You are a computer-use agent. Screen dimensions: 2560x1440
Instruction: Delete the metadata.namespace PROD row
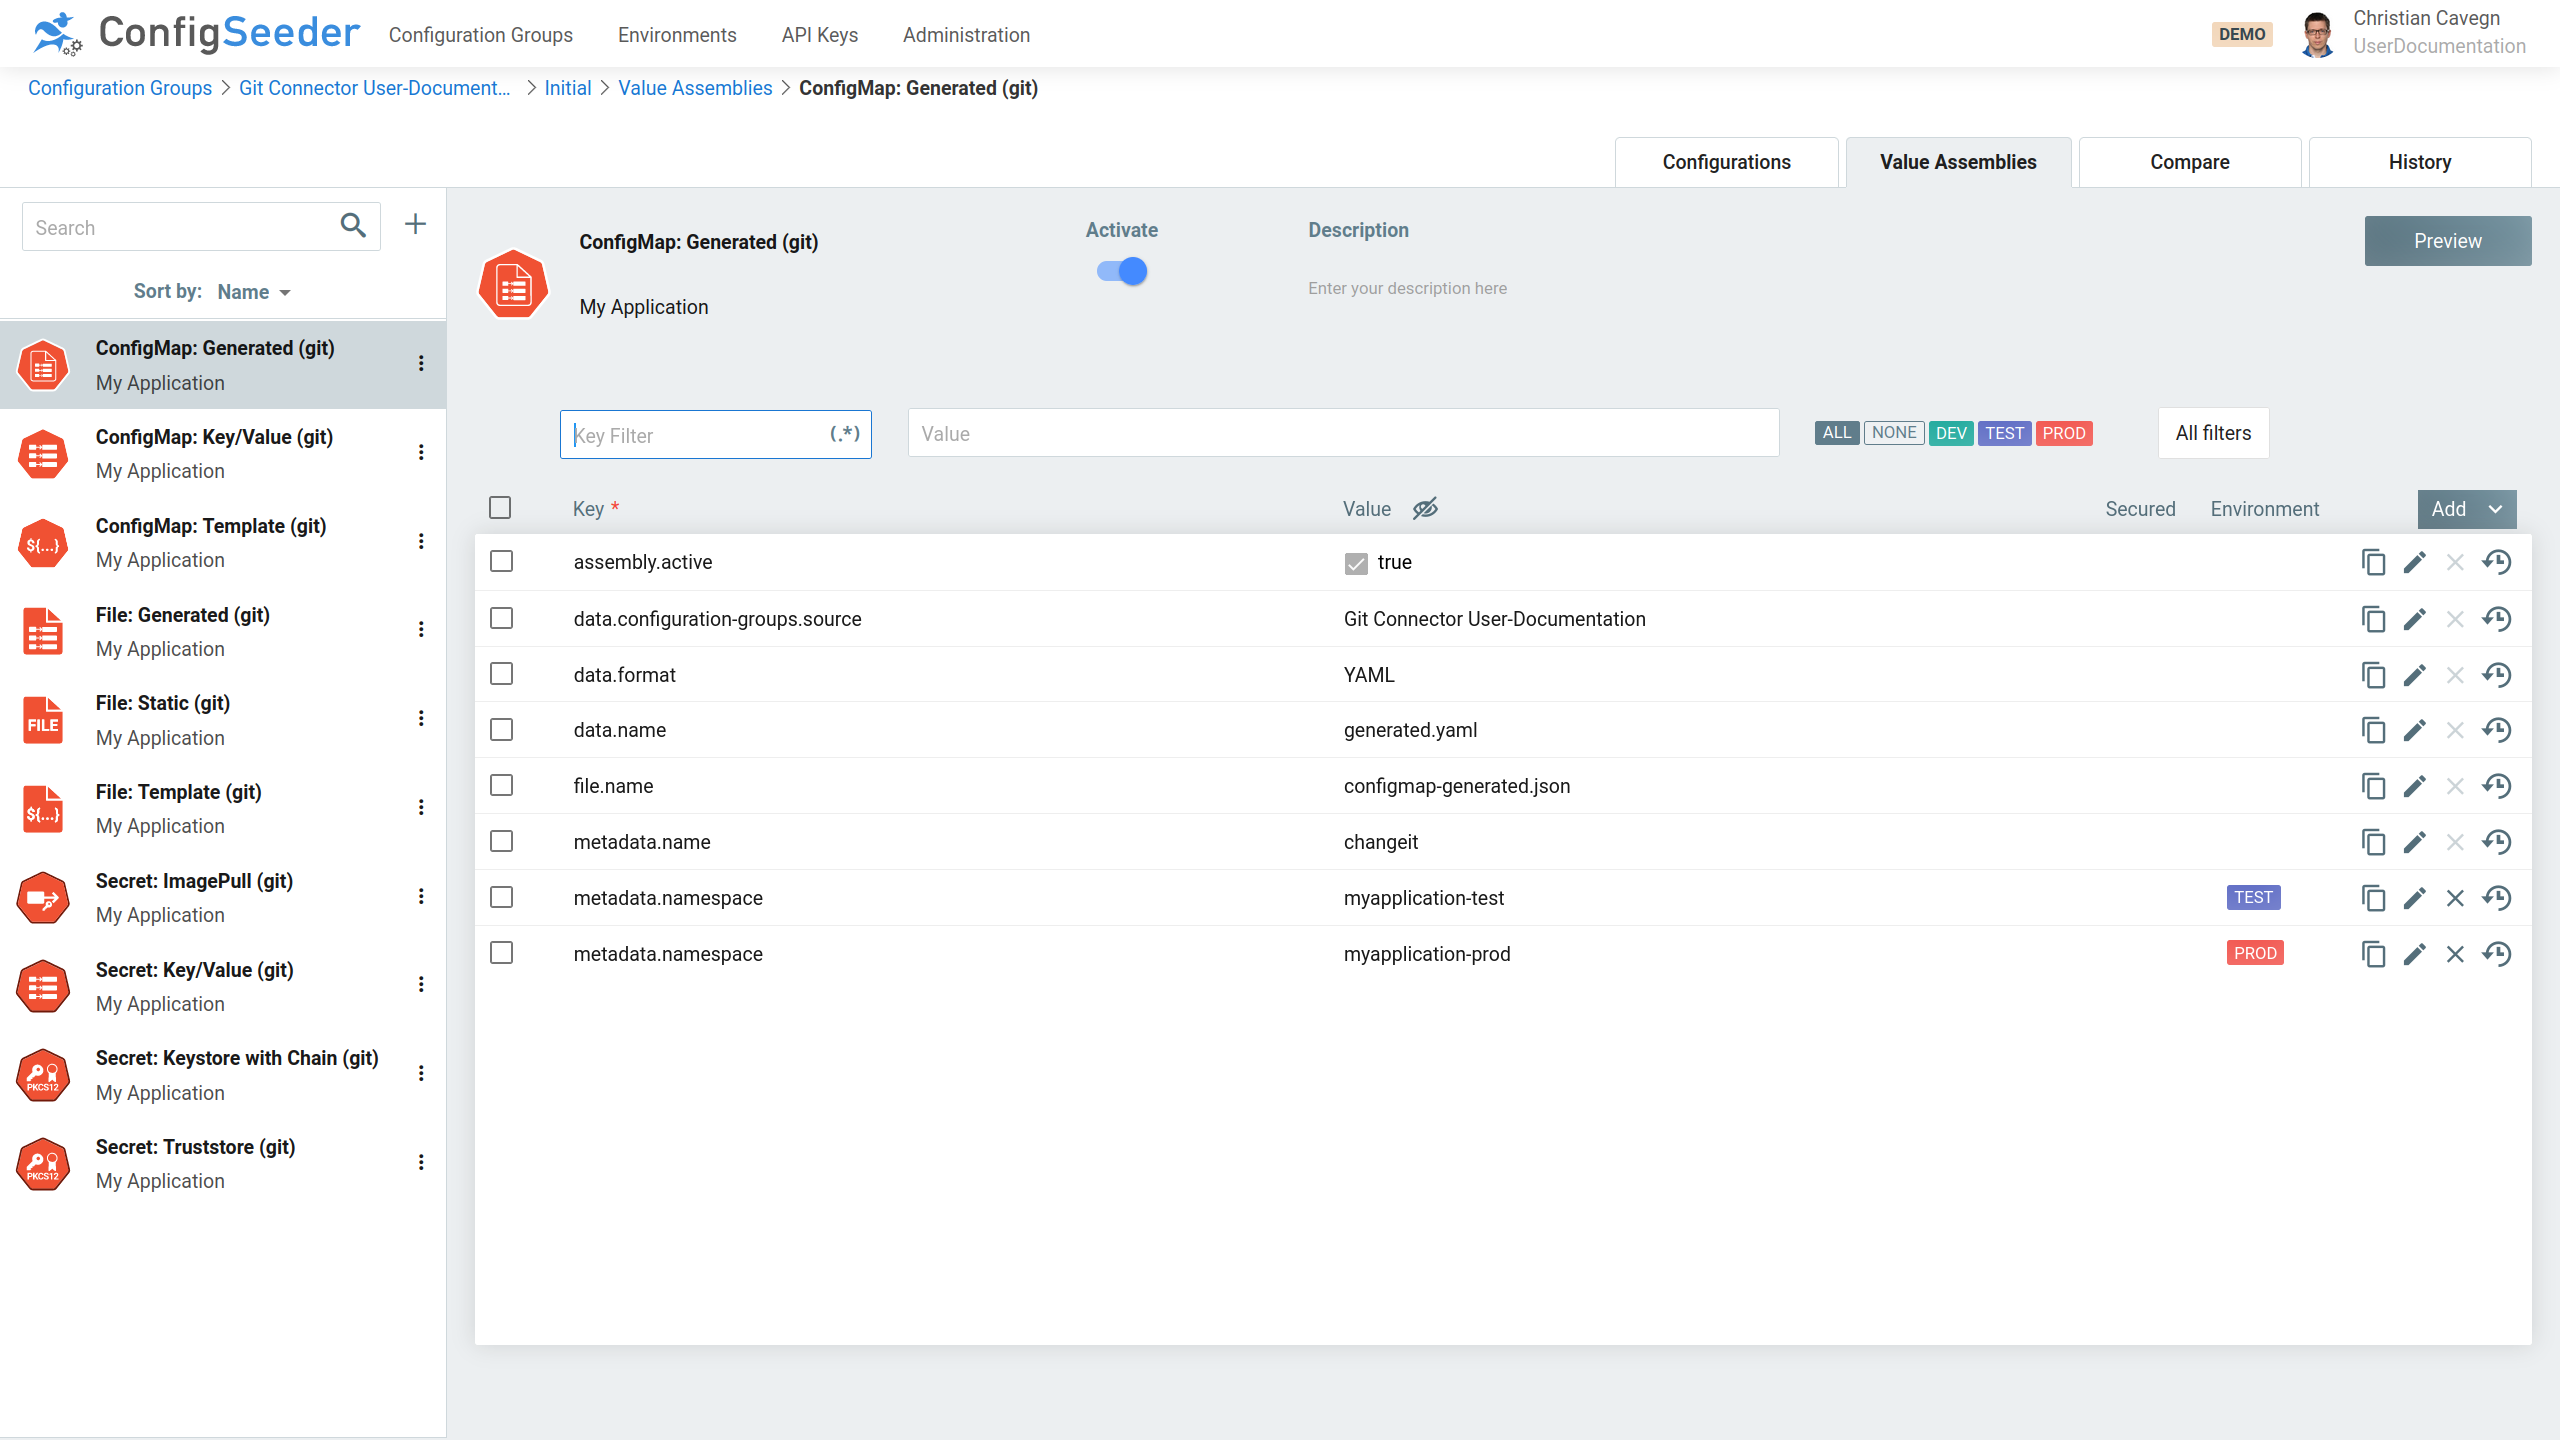(x=2455, y=954)
